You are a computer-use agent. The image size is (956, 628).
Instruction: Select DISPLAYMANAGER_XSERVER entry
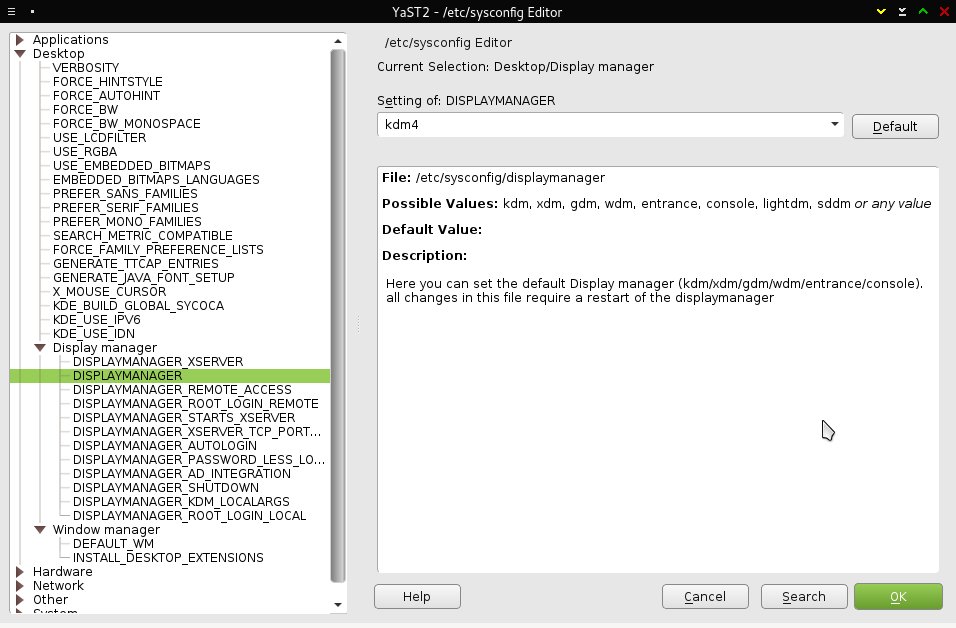(x=158, y=362)
